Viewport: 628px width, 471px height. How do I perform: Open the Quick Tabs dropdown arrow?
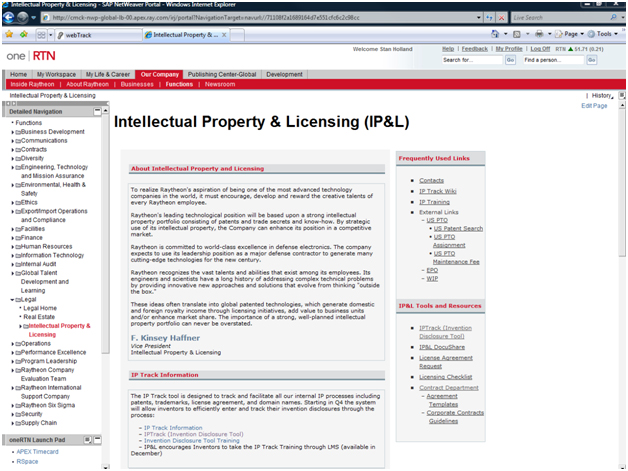coord(50,35)
